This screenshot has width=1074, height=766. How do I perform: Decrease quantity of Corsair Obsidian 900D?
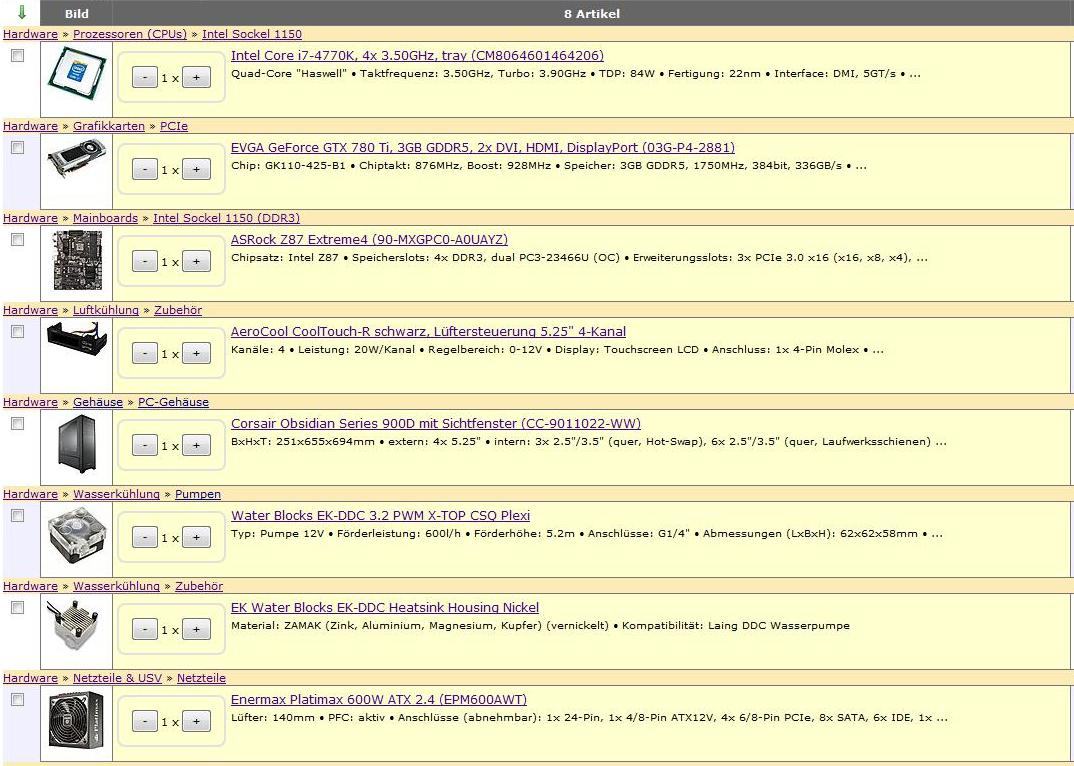point(145,445)
